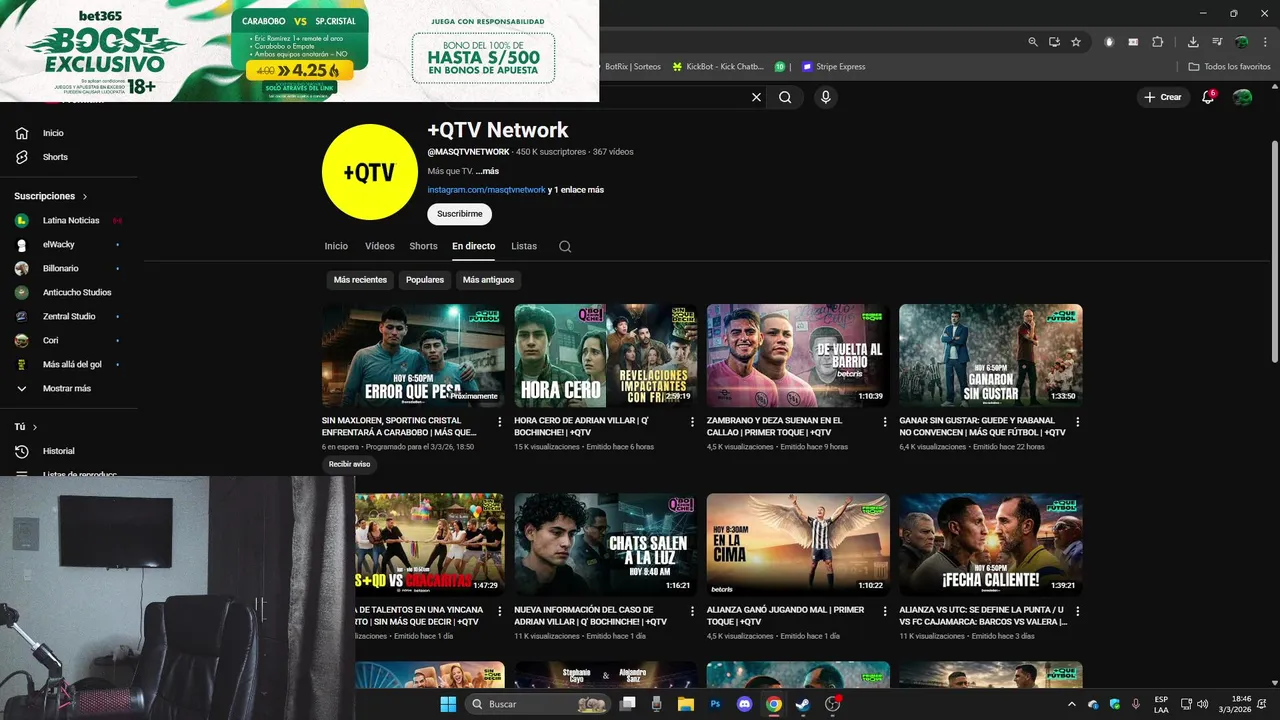Open options for ALIANZA GANÓ JUGANDO MAL video
This screenshot has width=1280, height=720.
pos(884,611)
